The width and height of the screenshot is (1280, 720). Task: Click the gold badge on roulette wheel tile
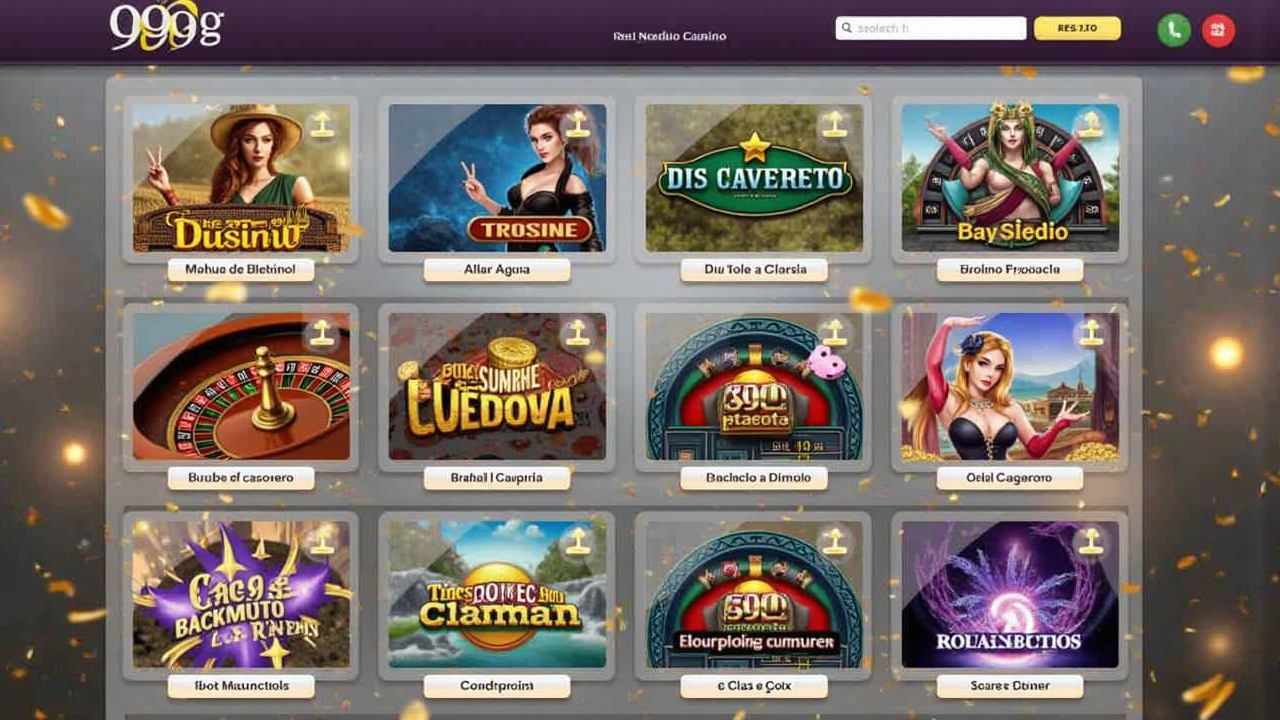pyautogui.click(x=321, y=333)
